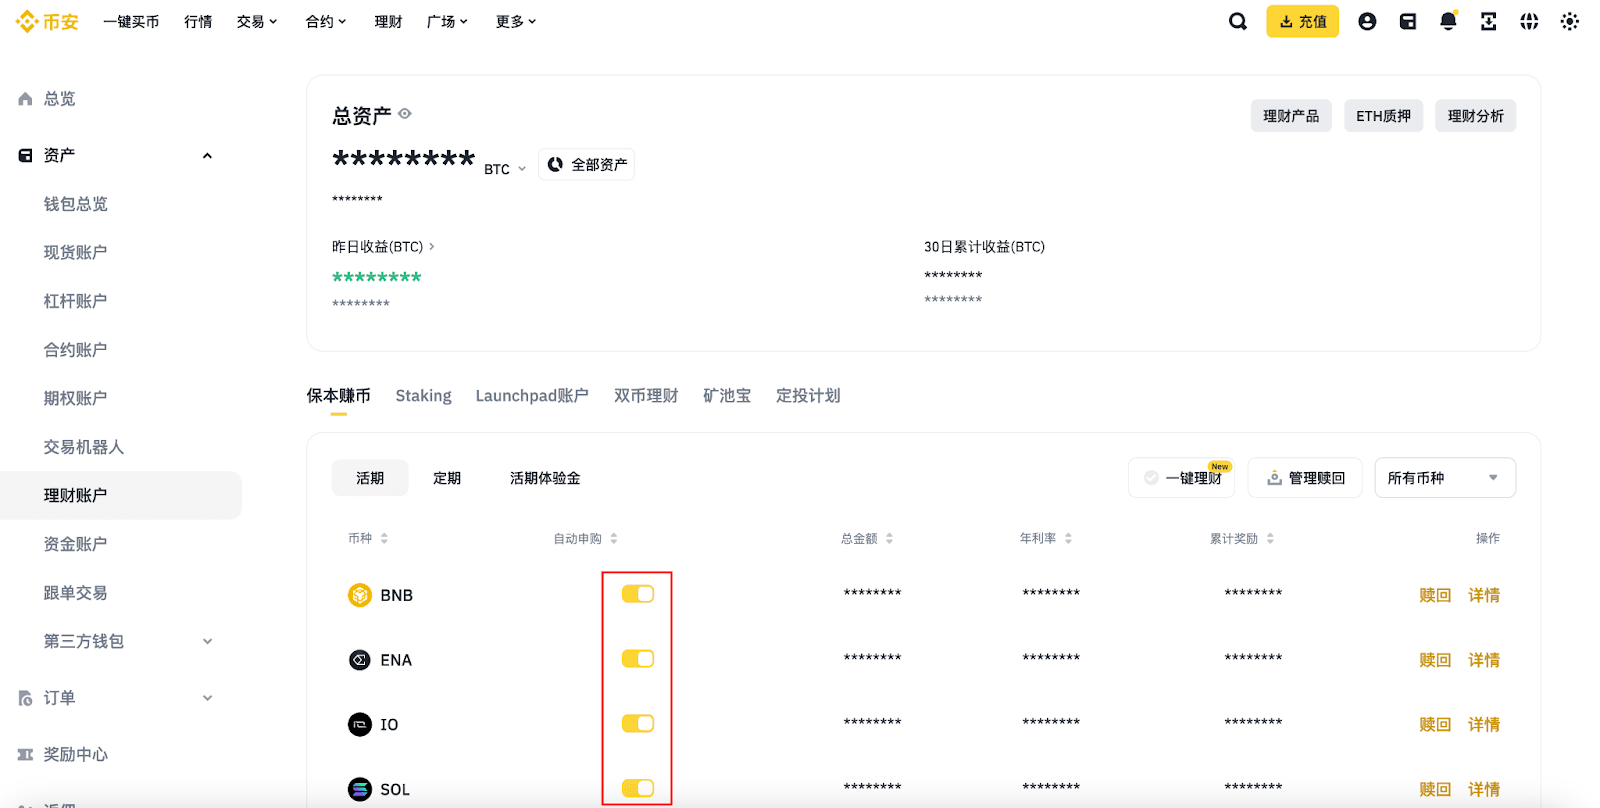The height and width of the screenshot is (808, 1600).
Task: Sort by 自动申购 column arrows
Action: click(x=614, y=538)
